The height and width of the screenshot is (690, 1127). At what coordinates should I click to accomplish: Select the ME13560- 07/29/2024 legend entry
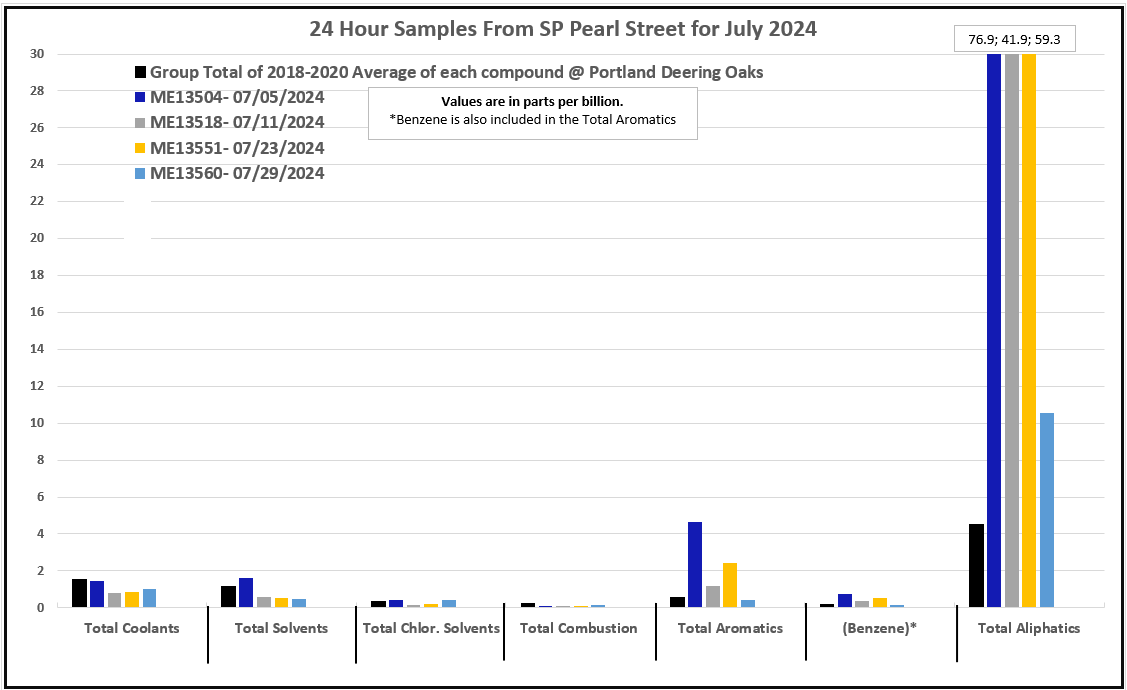[x=236, y=173]
